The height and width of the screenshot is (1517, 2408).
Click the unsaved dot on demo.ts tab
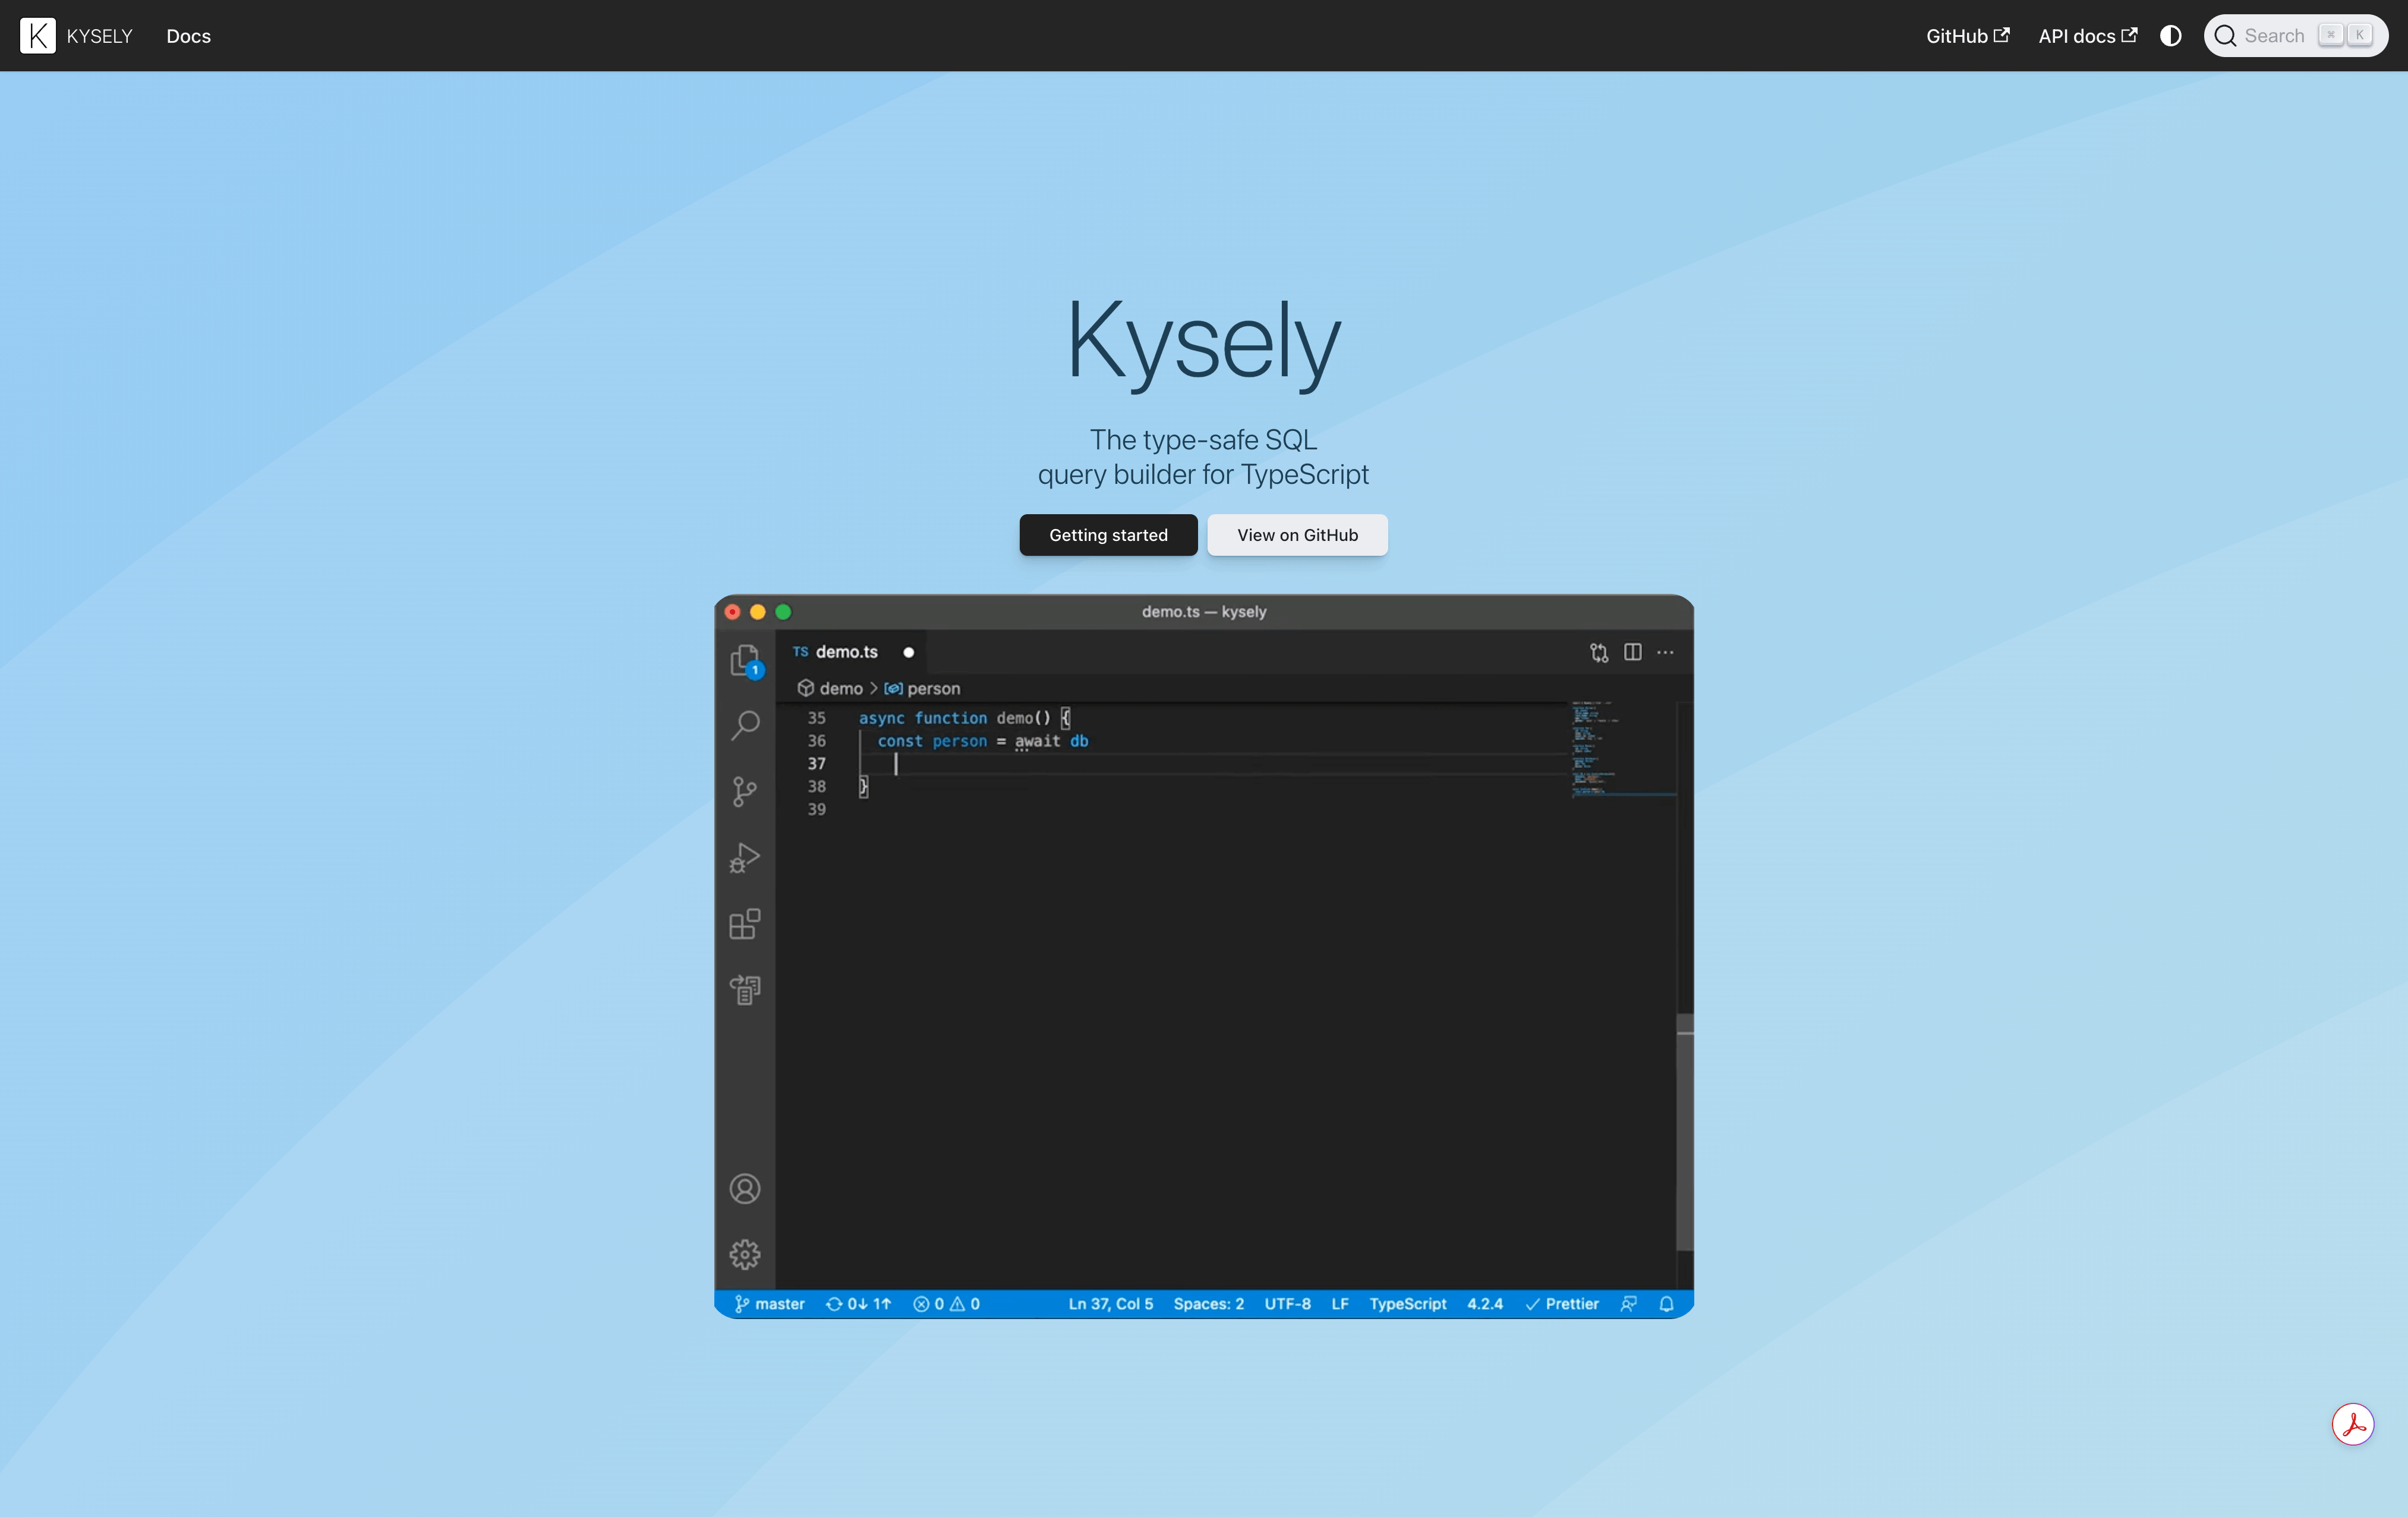(908, 653)
